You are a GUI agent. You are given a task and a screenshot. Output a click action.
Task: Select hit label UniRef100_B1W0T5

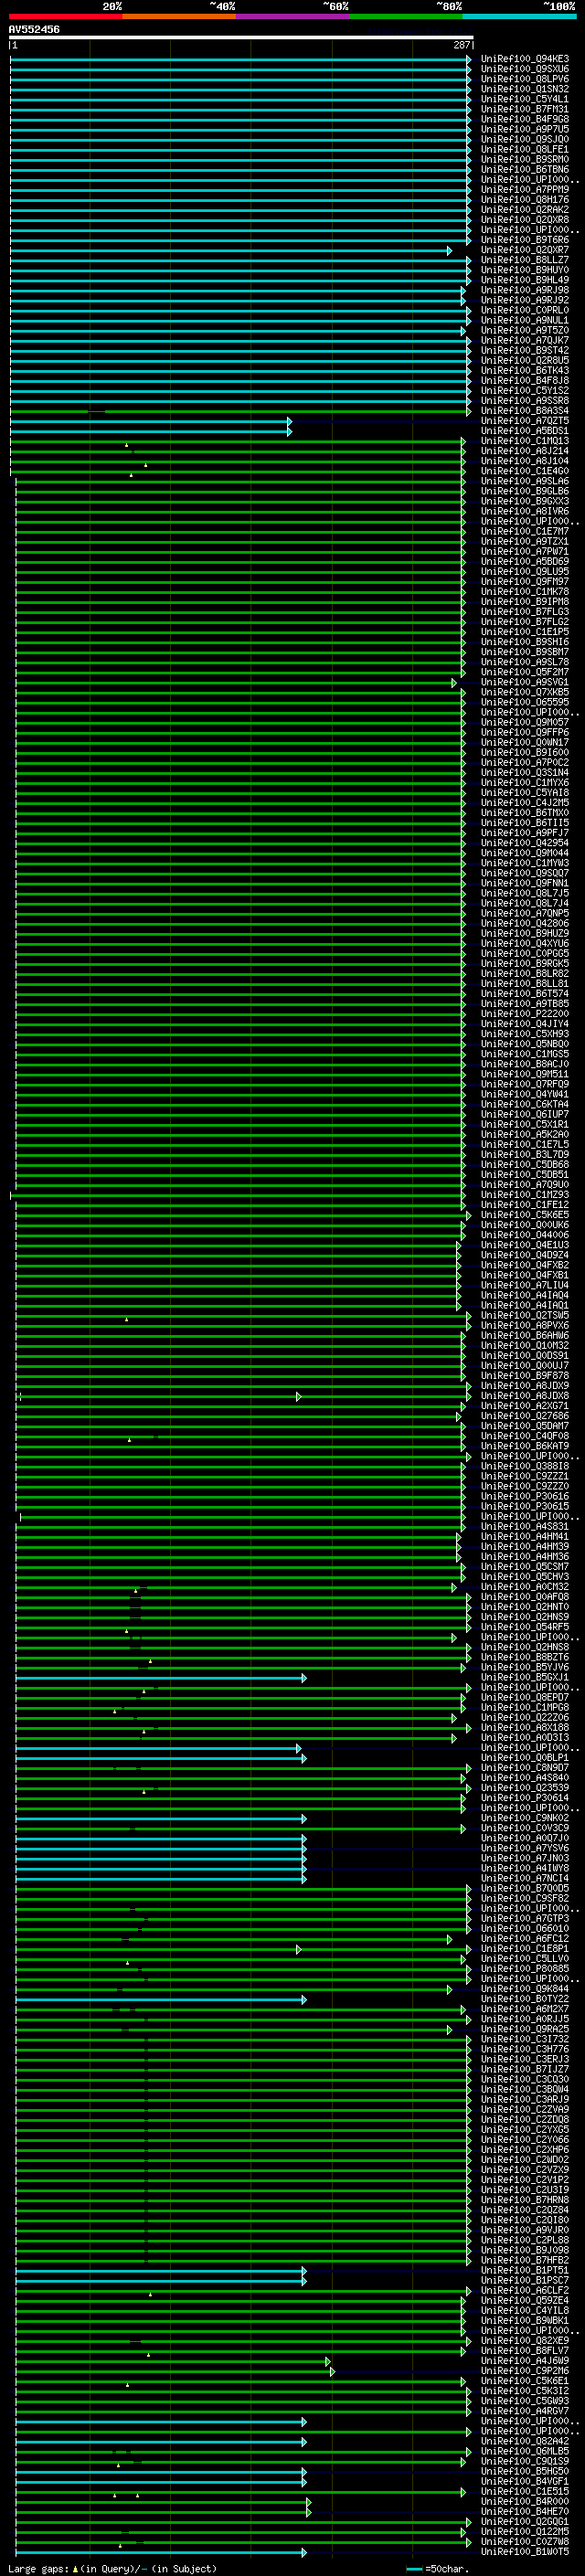pyautogui.click(x=524, y=2552)
